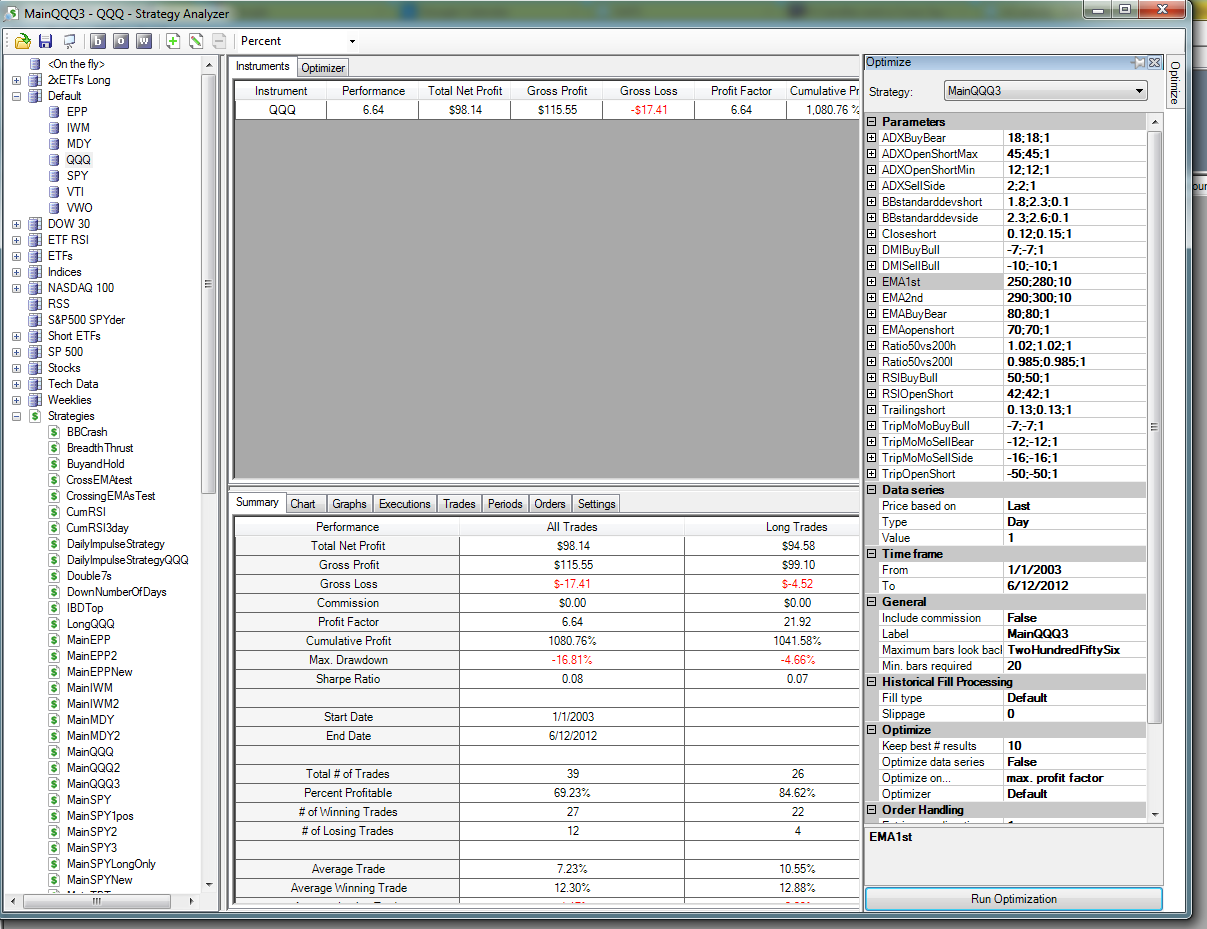Click the EPP instrument icon in tree
This screenshot has height=929, width=1207.
point(55,112)
